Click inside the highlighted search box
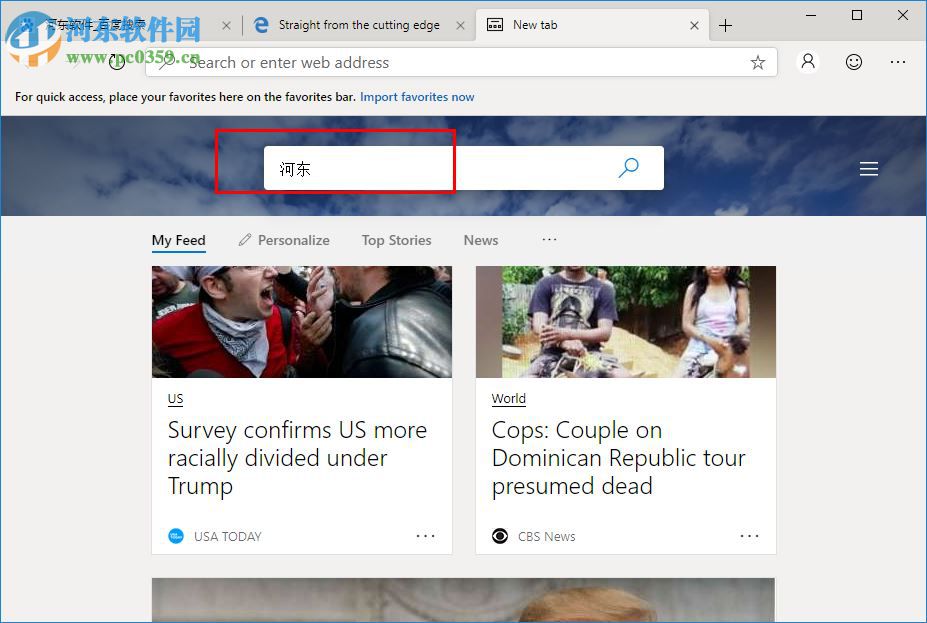Screen dimensions: 927x623 click(359, 168)
